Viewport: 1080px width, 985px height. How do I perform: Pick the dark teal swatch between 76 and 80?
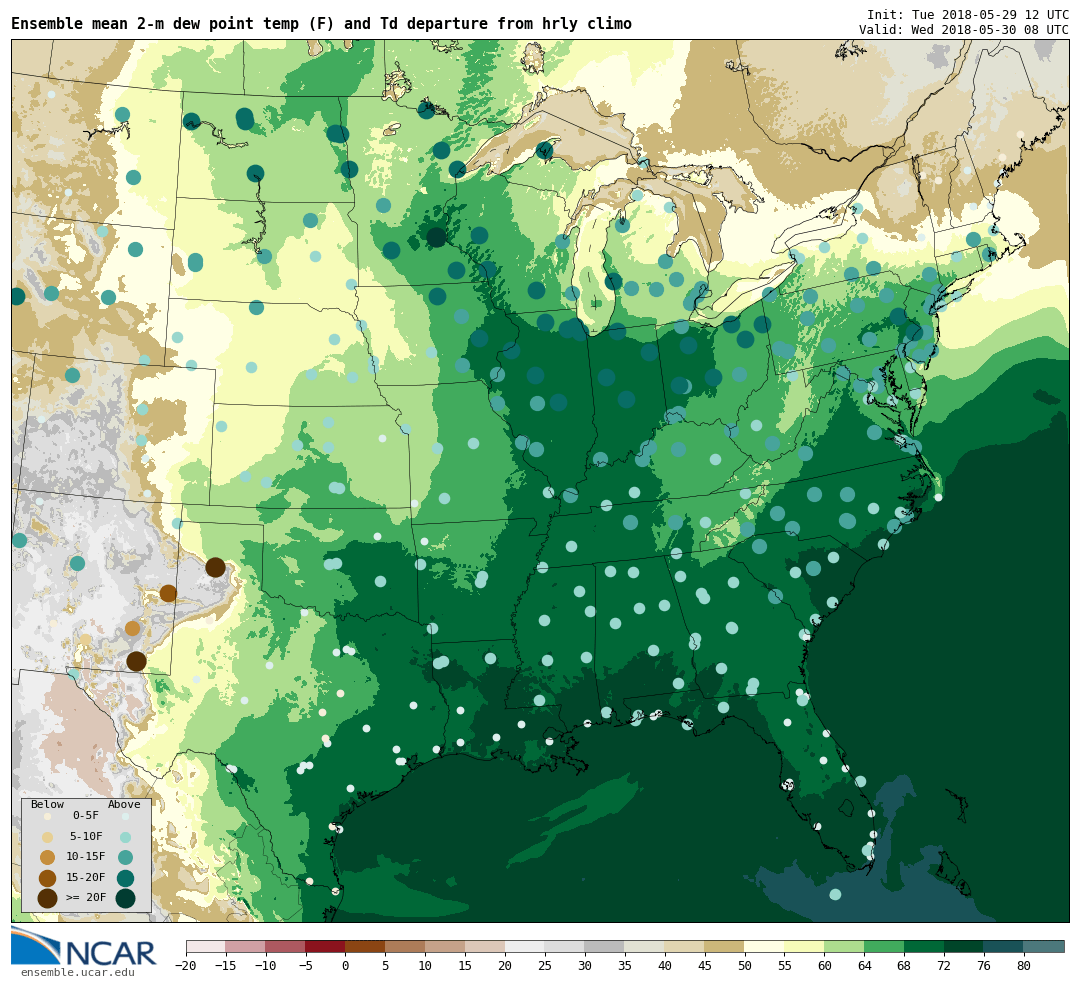coord(1004,946)
